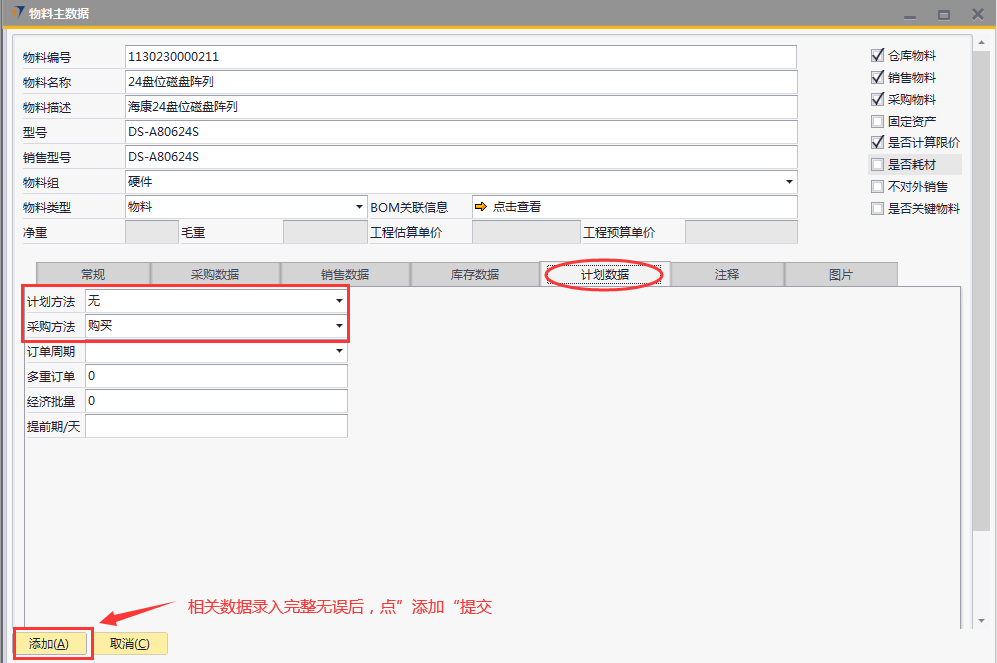Open the 库存数据 tab
Image resolution: width=997 pixels, height=663 pixels.
(475, 275)
